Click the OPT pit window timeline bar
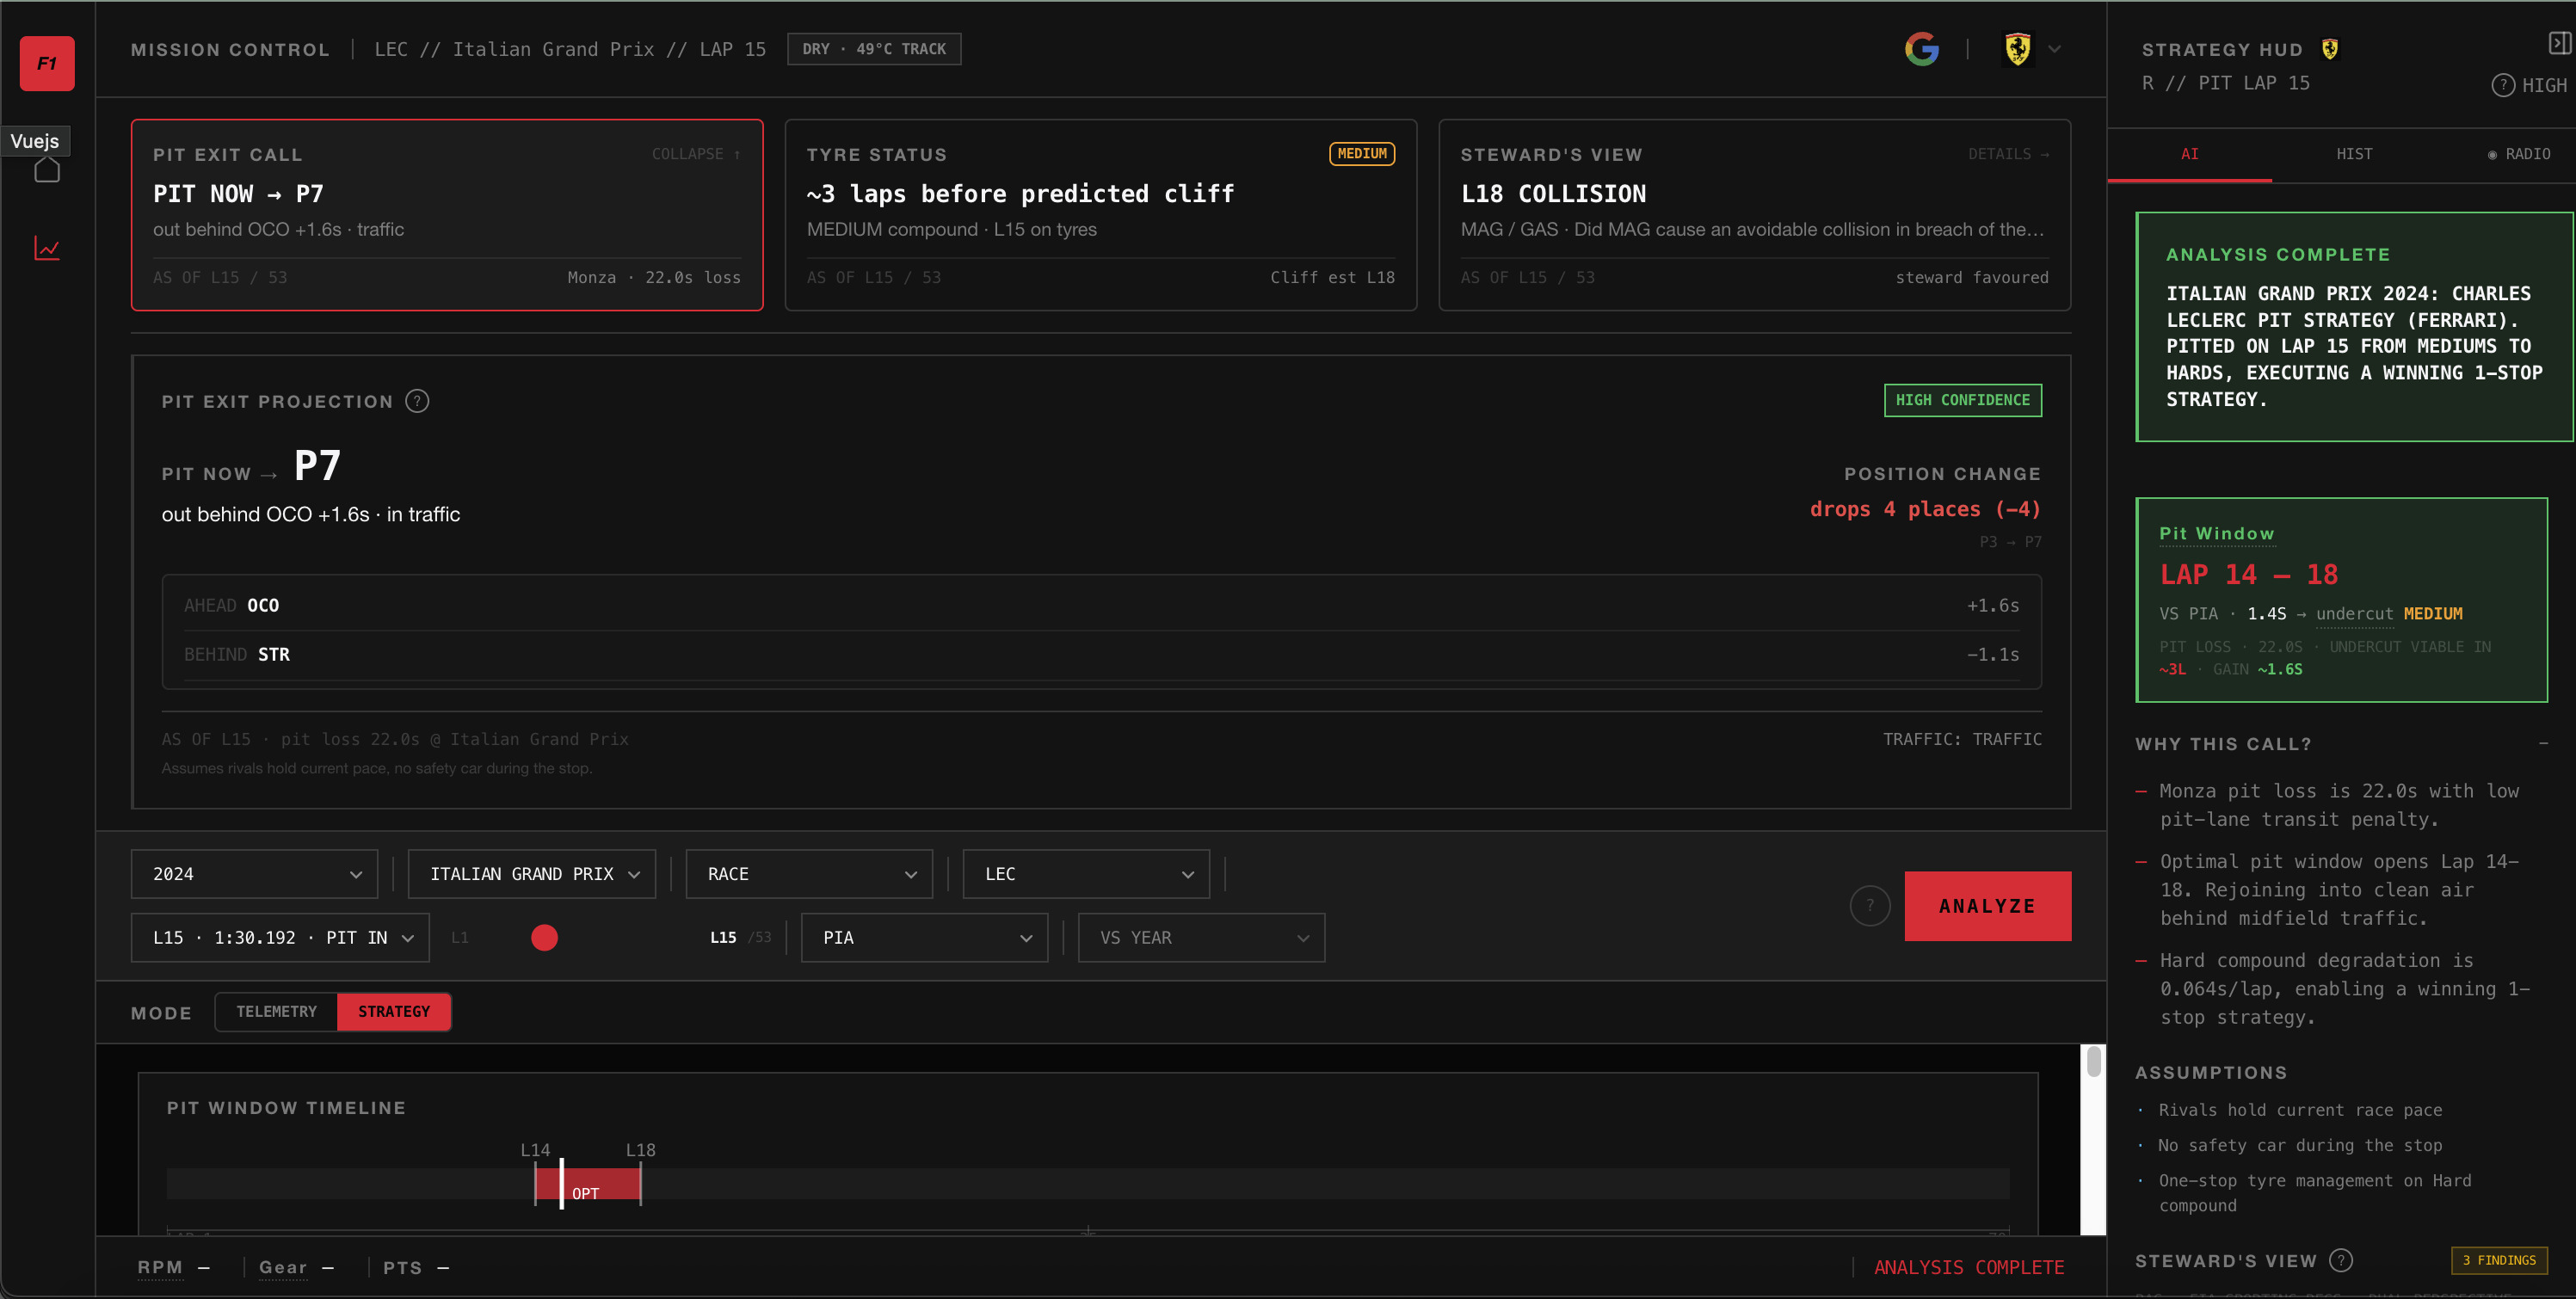The width and height of the screenshot is (2576, 1299). (x=587, y=1184)
